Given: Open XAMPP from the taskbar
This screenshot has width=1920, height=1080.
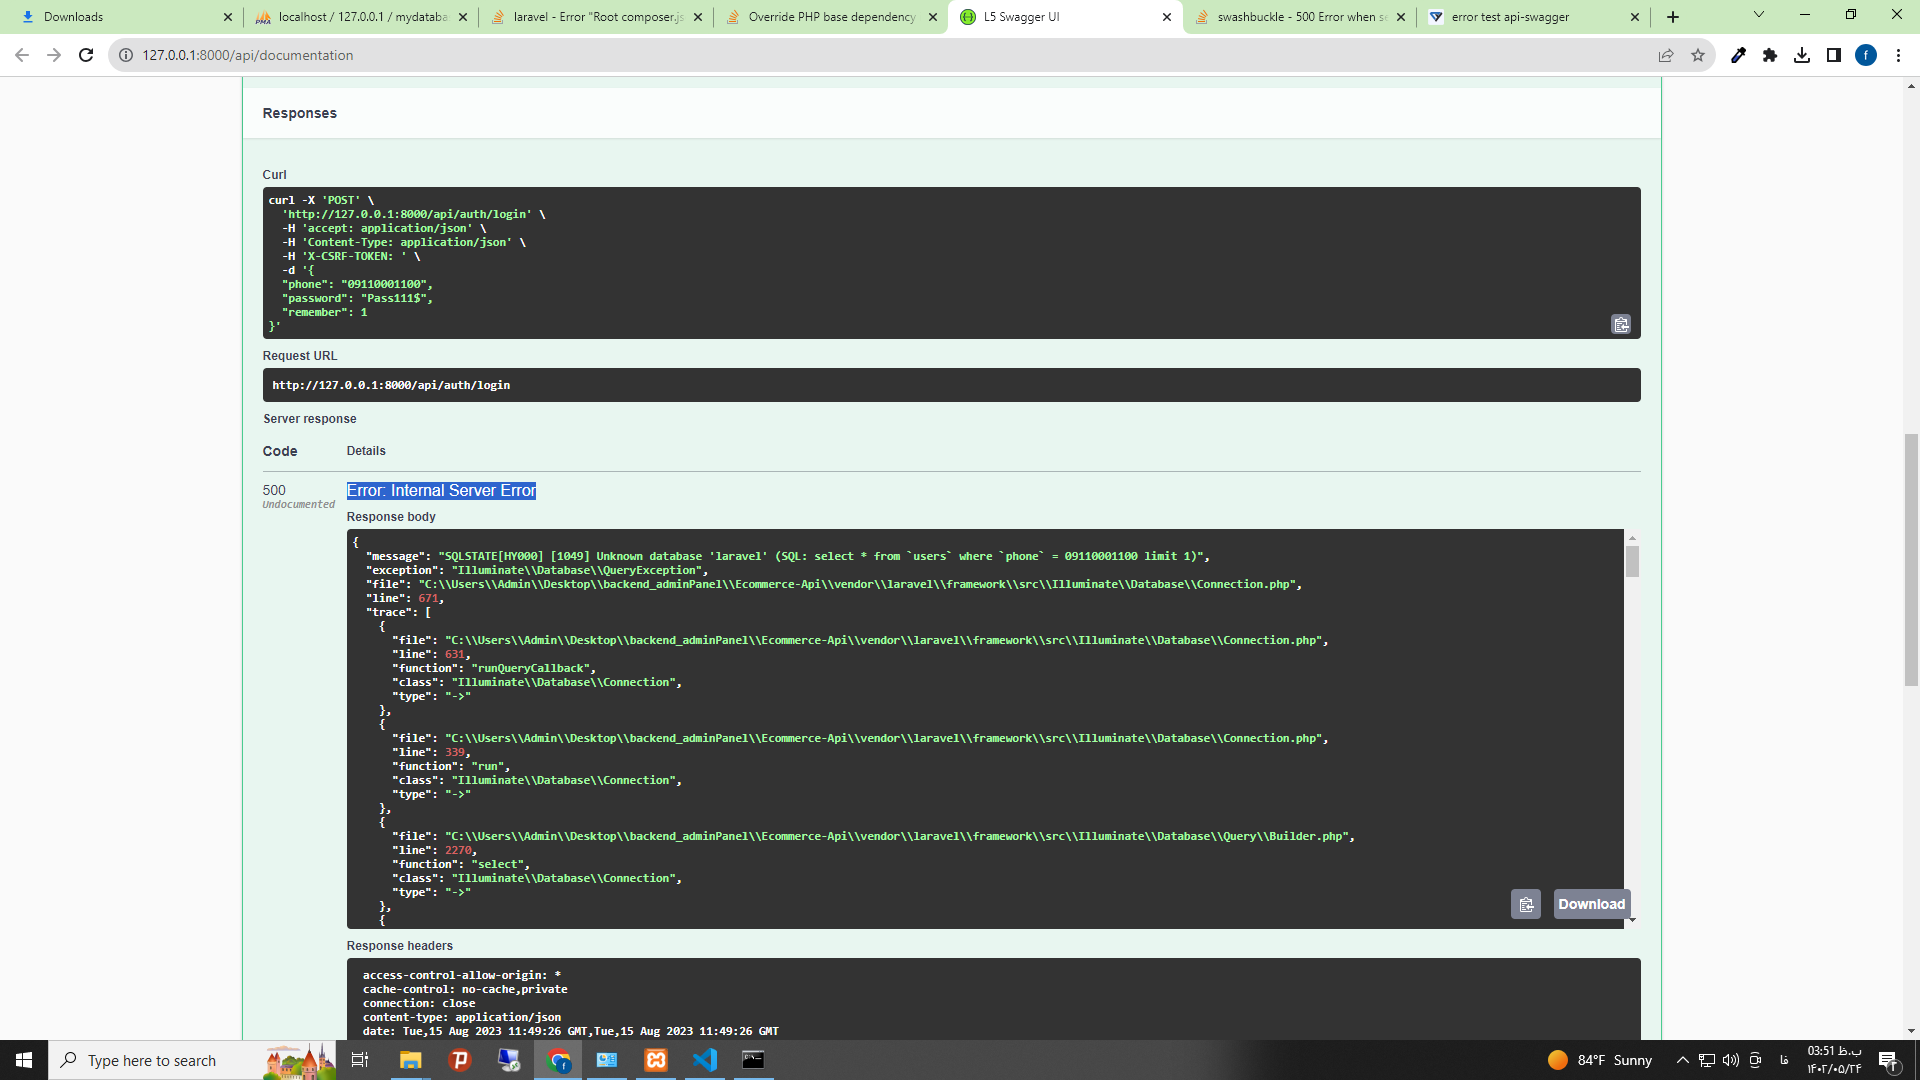Looking at the screenshot, I should click(656, 1060).
